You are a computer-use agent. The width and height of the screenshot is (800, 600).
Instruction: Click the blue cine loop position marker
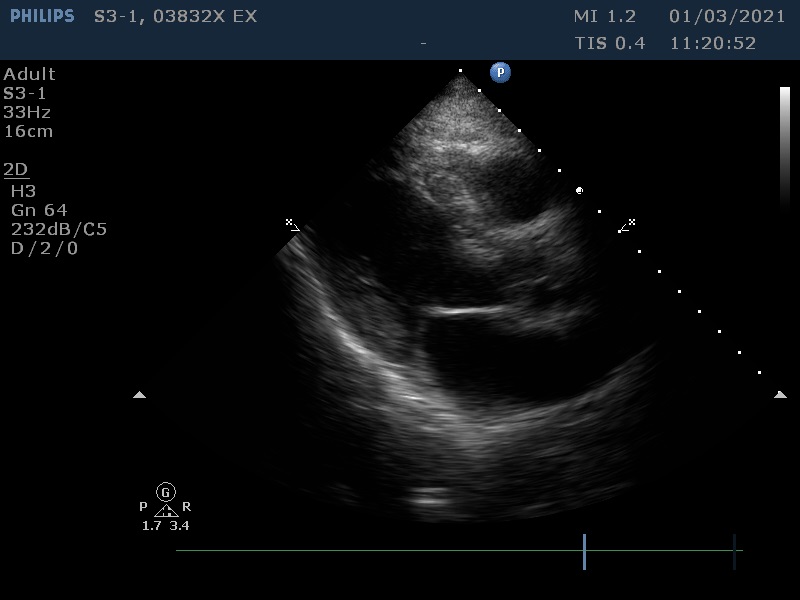click(584, 551)
